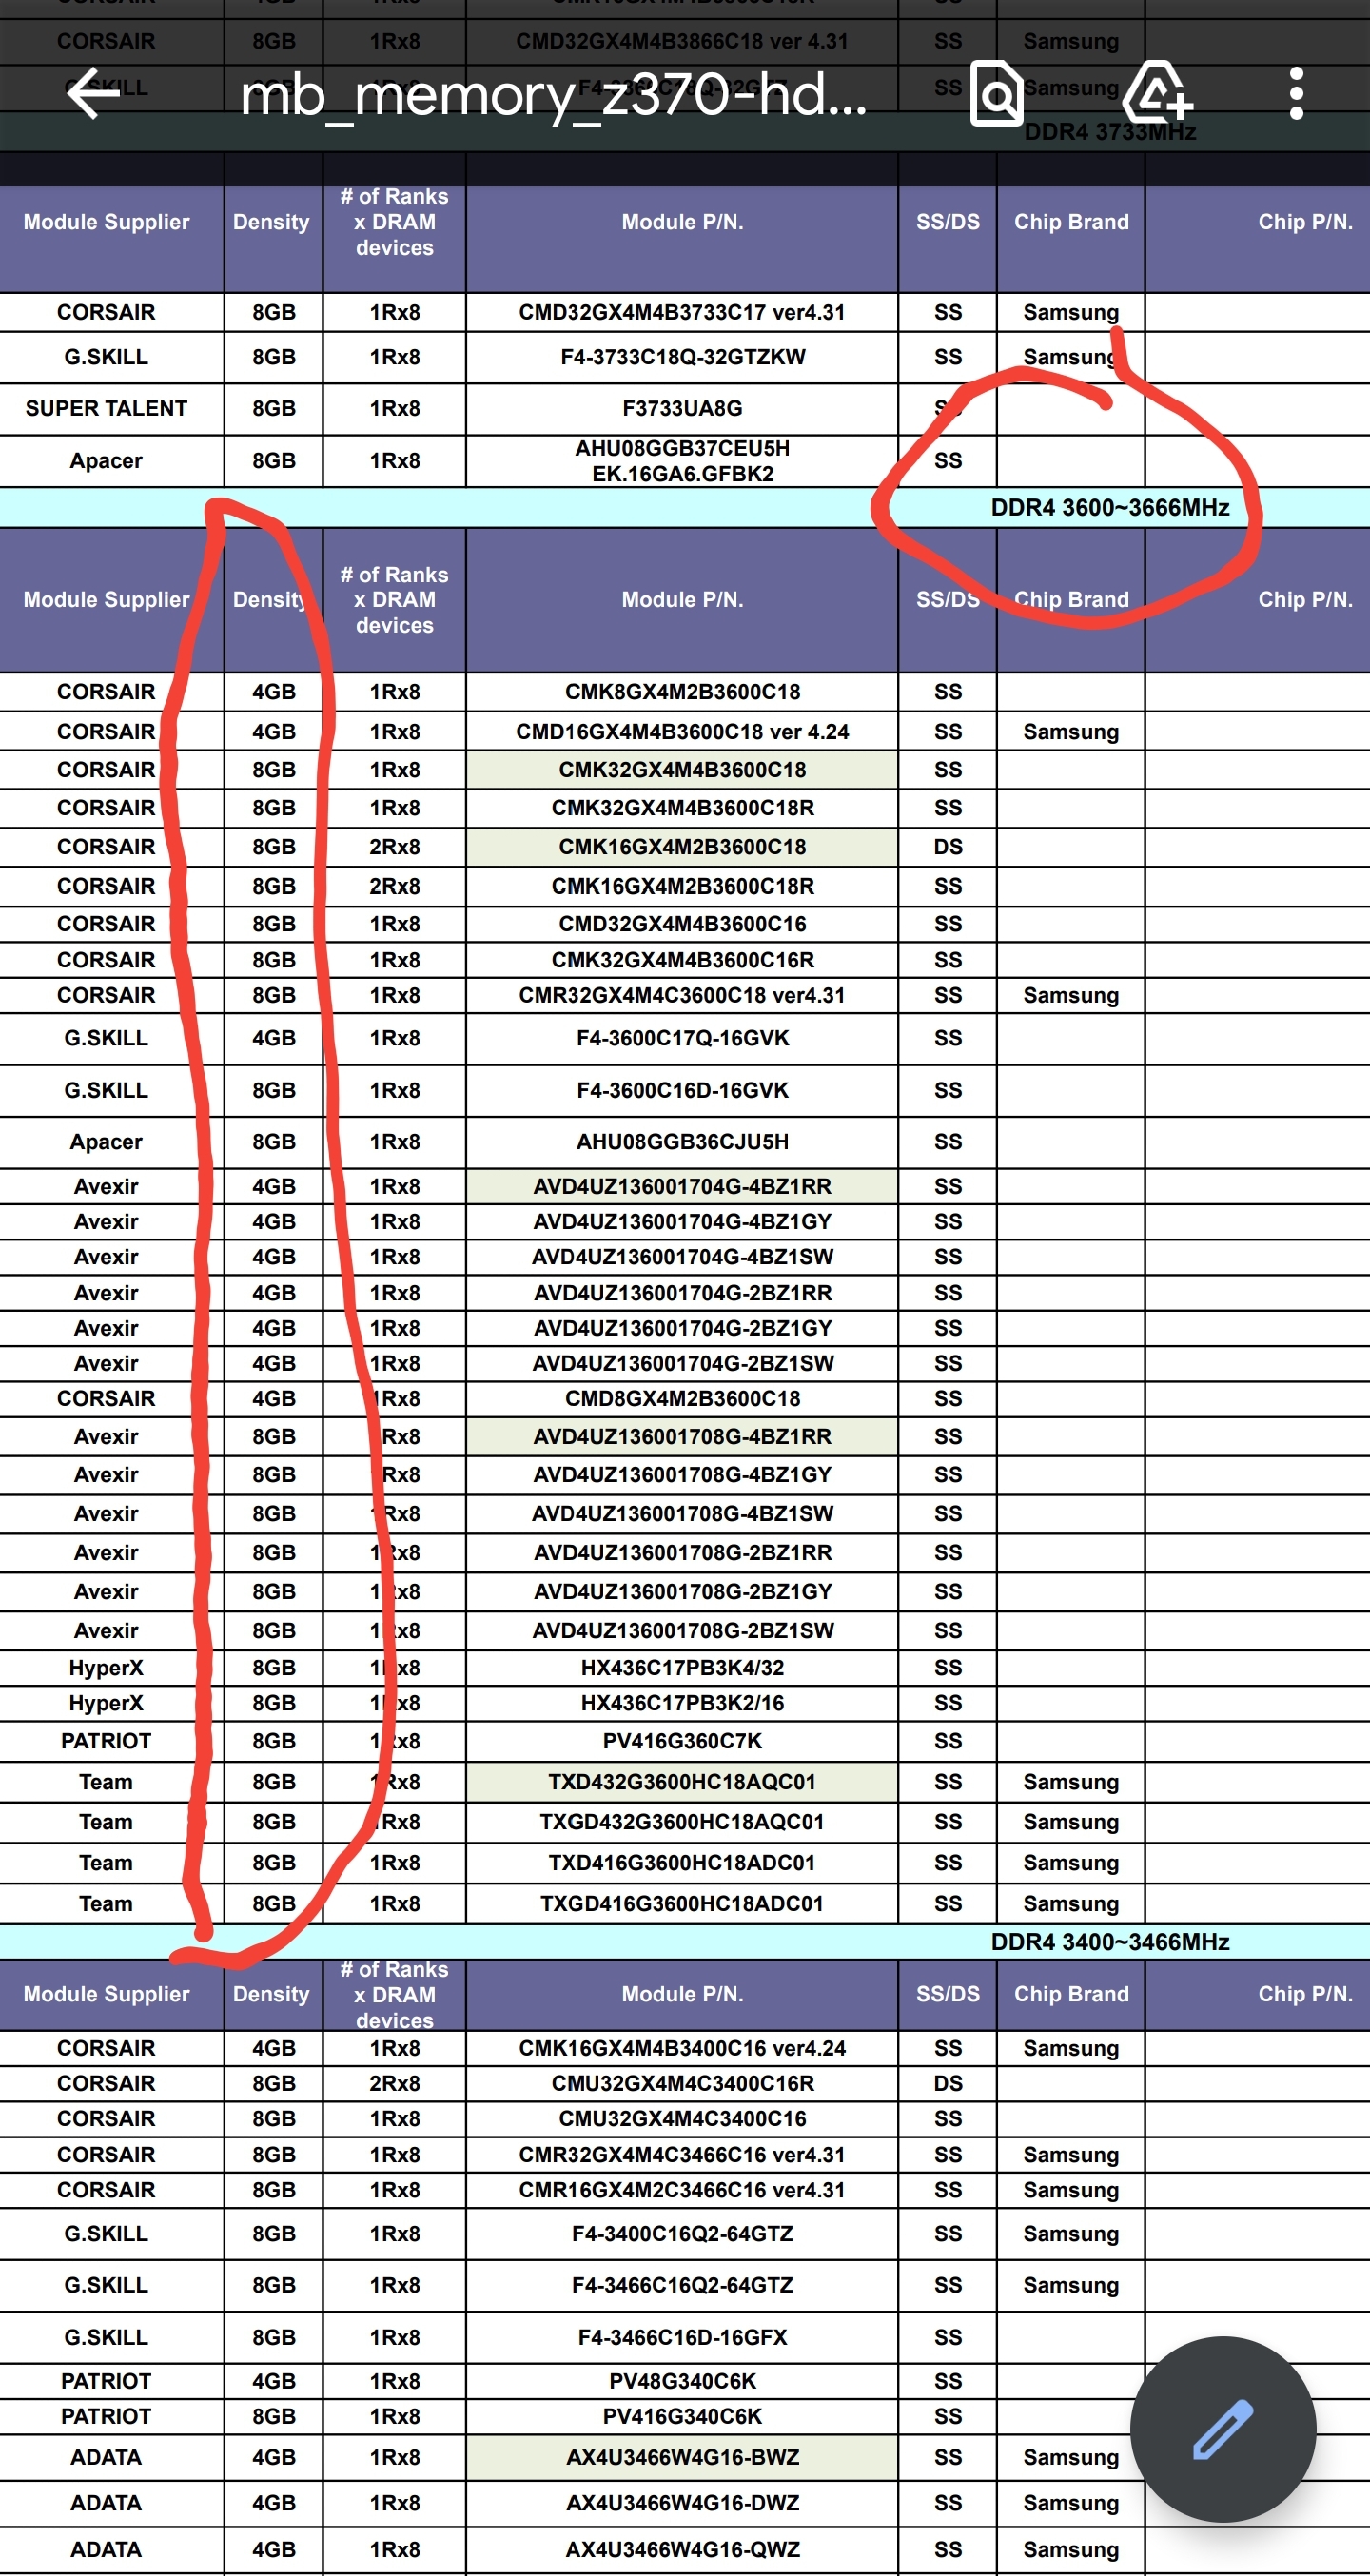Select cell AHU08GGB37CEU5H EK.16GA6.GFBK2

pyautogui.click(x=682, y=461)
